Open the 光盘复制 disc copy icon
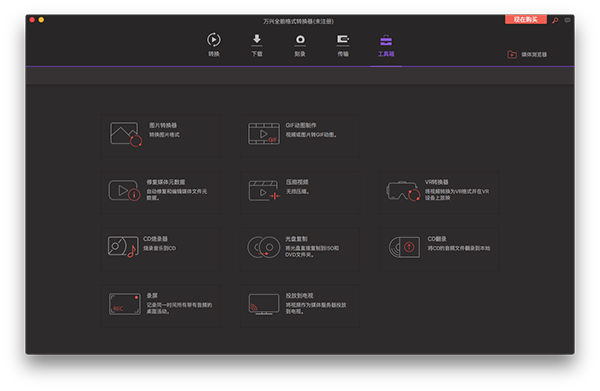600x391 pixels. click(x=264, y=247)
